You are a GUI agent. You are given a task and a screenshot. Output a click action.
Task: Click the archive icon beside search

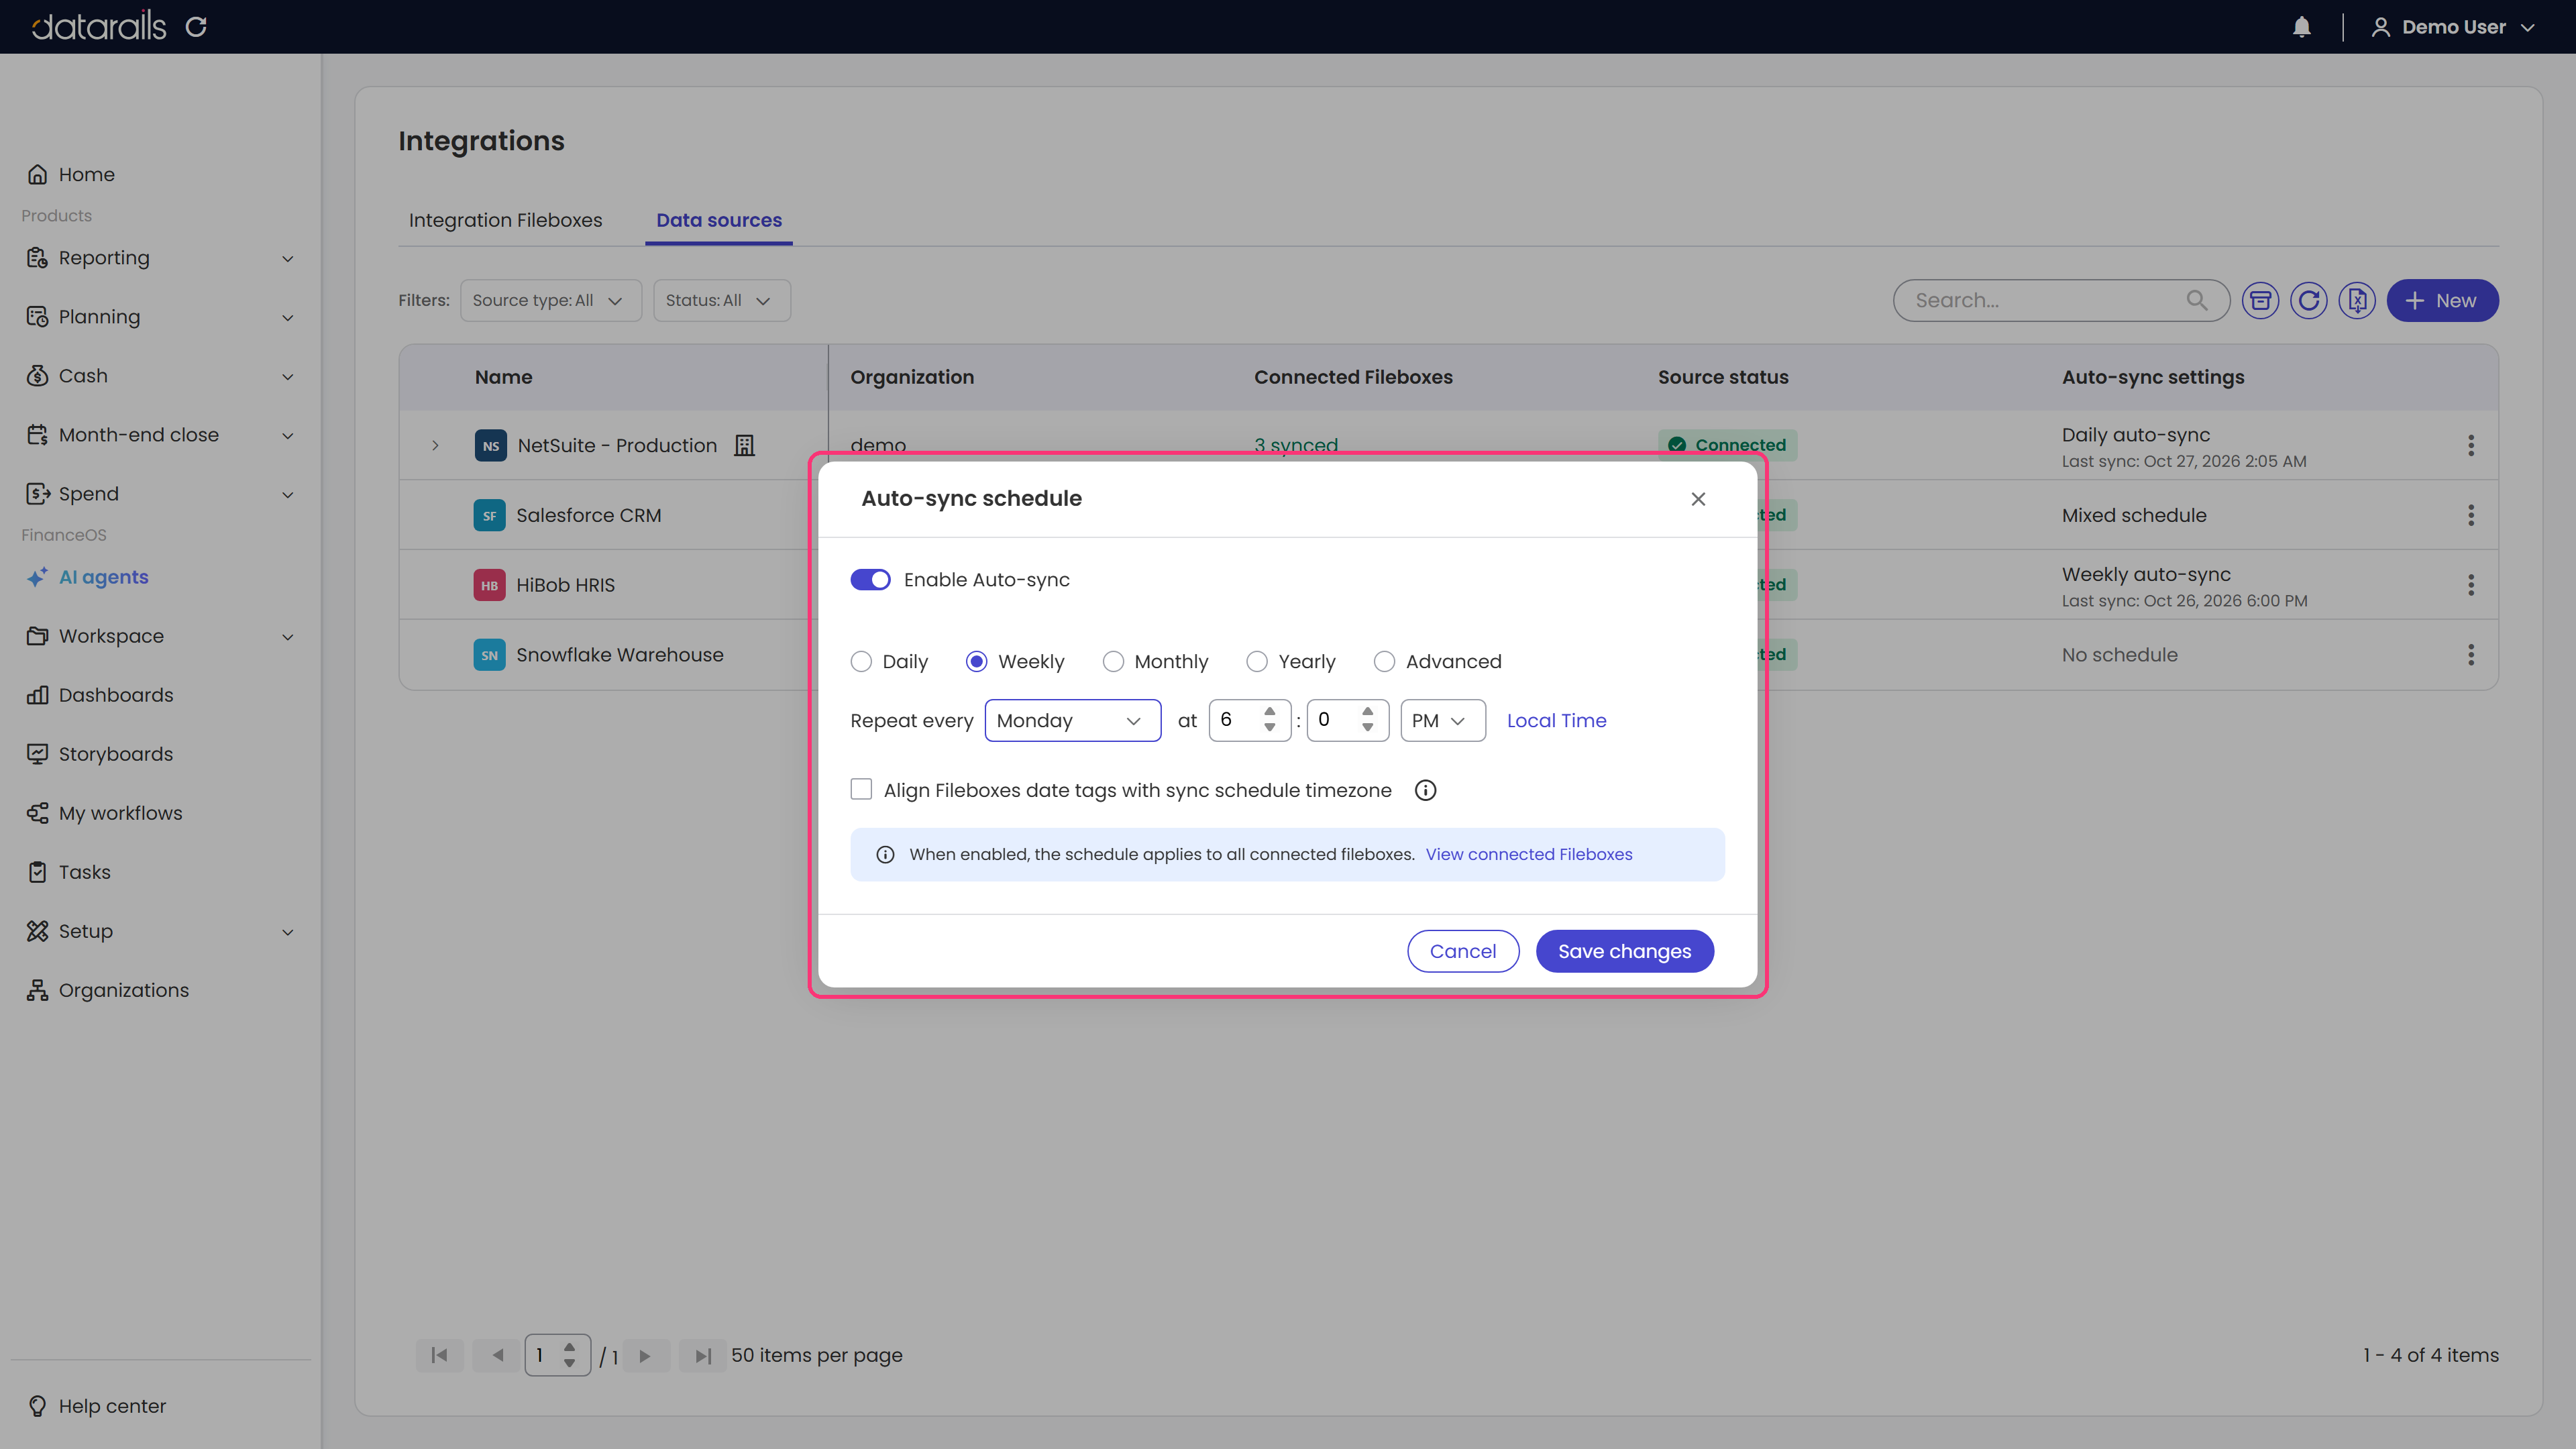(x=2260, y=300)
